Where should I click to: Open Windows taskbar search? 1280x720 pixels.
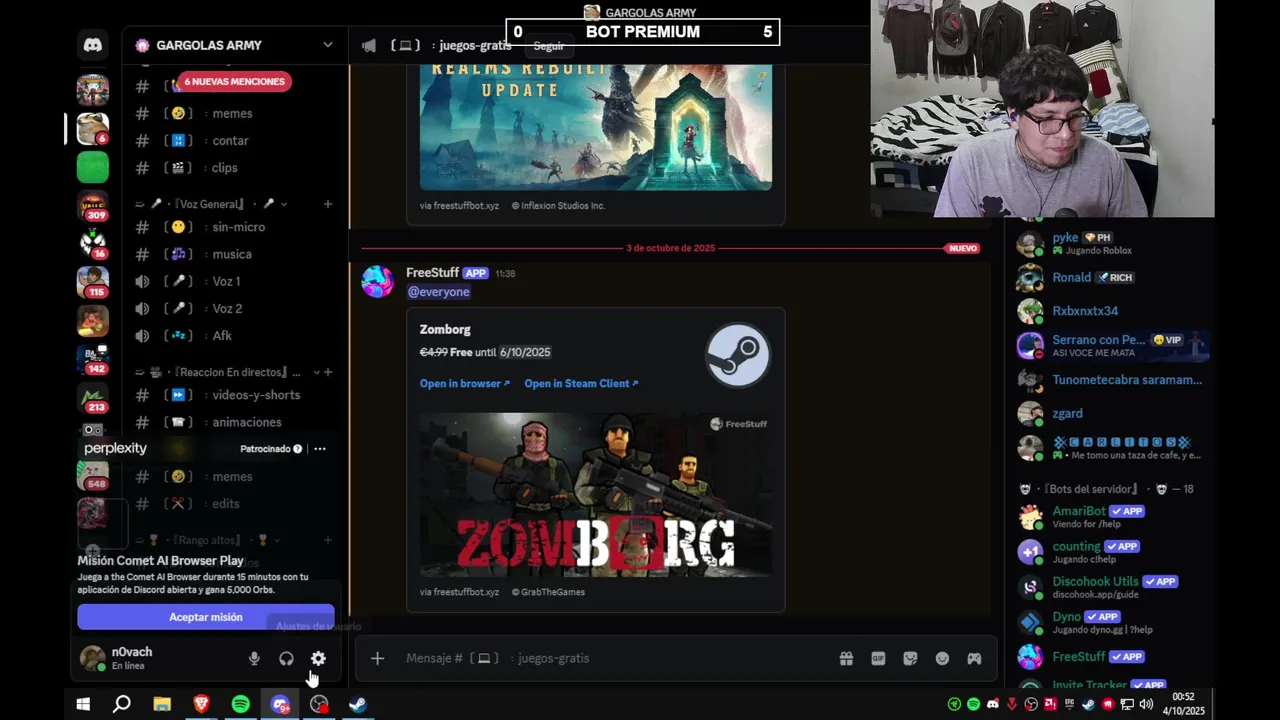[122, 704]
